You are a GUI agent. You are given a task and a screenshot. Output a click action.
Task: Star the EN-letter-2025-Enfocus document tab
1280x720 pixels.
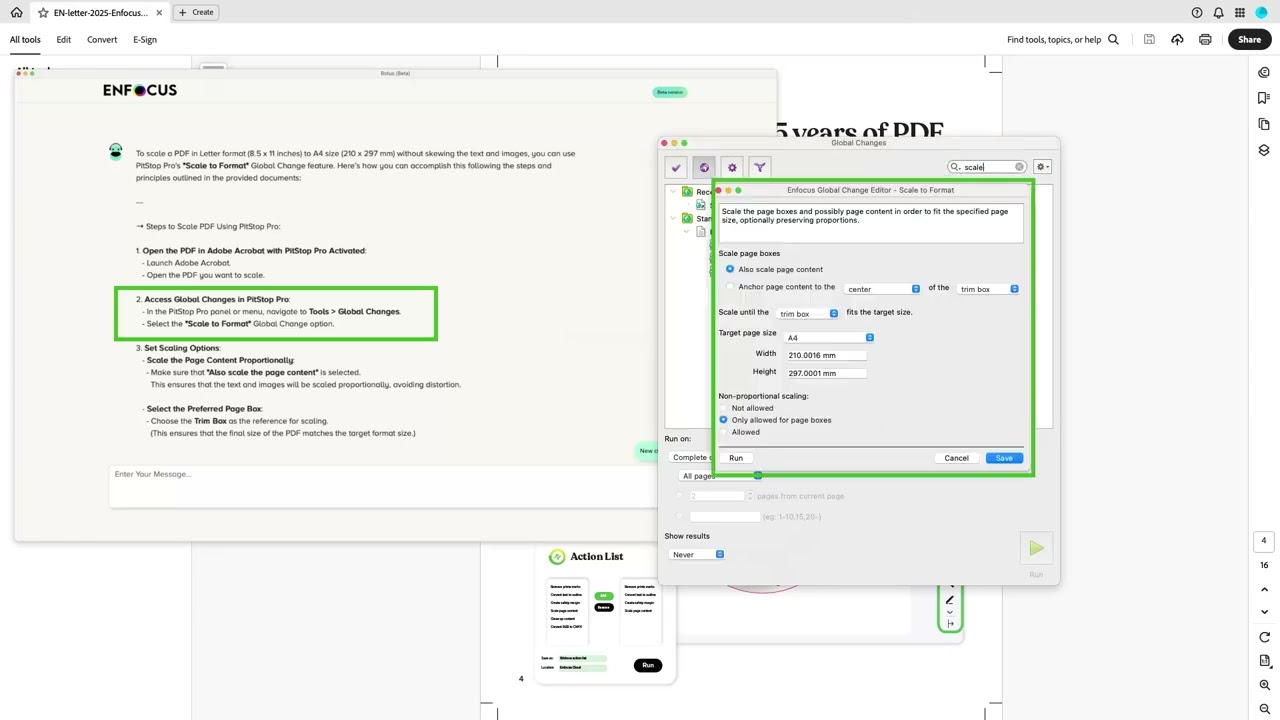[x=43, y=13]
